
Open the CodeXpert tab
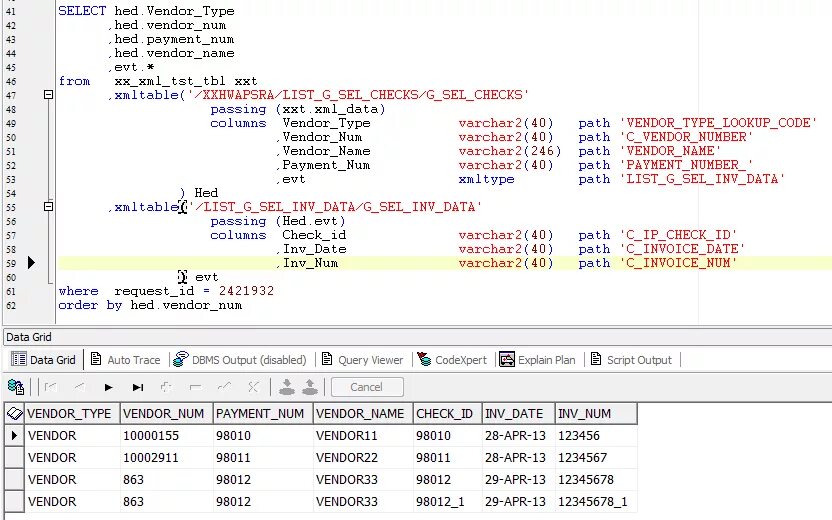pyautogui.click(x=452, y=360)
